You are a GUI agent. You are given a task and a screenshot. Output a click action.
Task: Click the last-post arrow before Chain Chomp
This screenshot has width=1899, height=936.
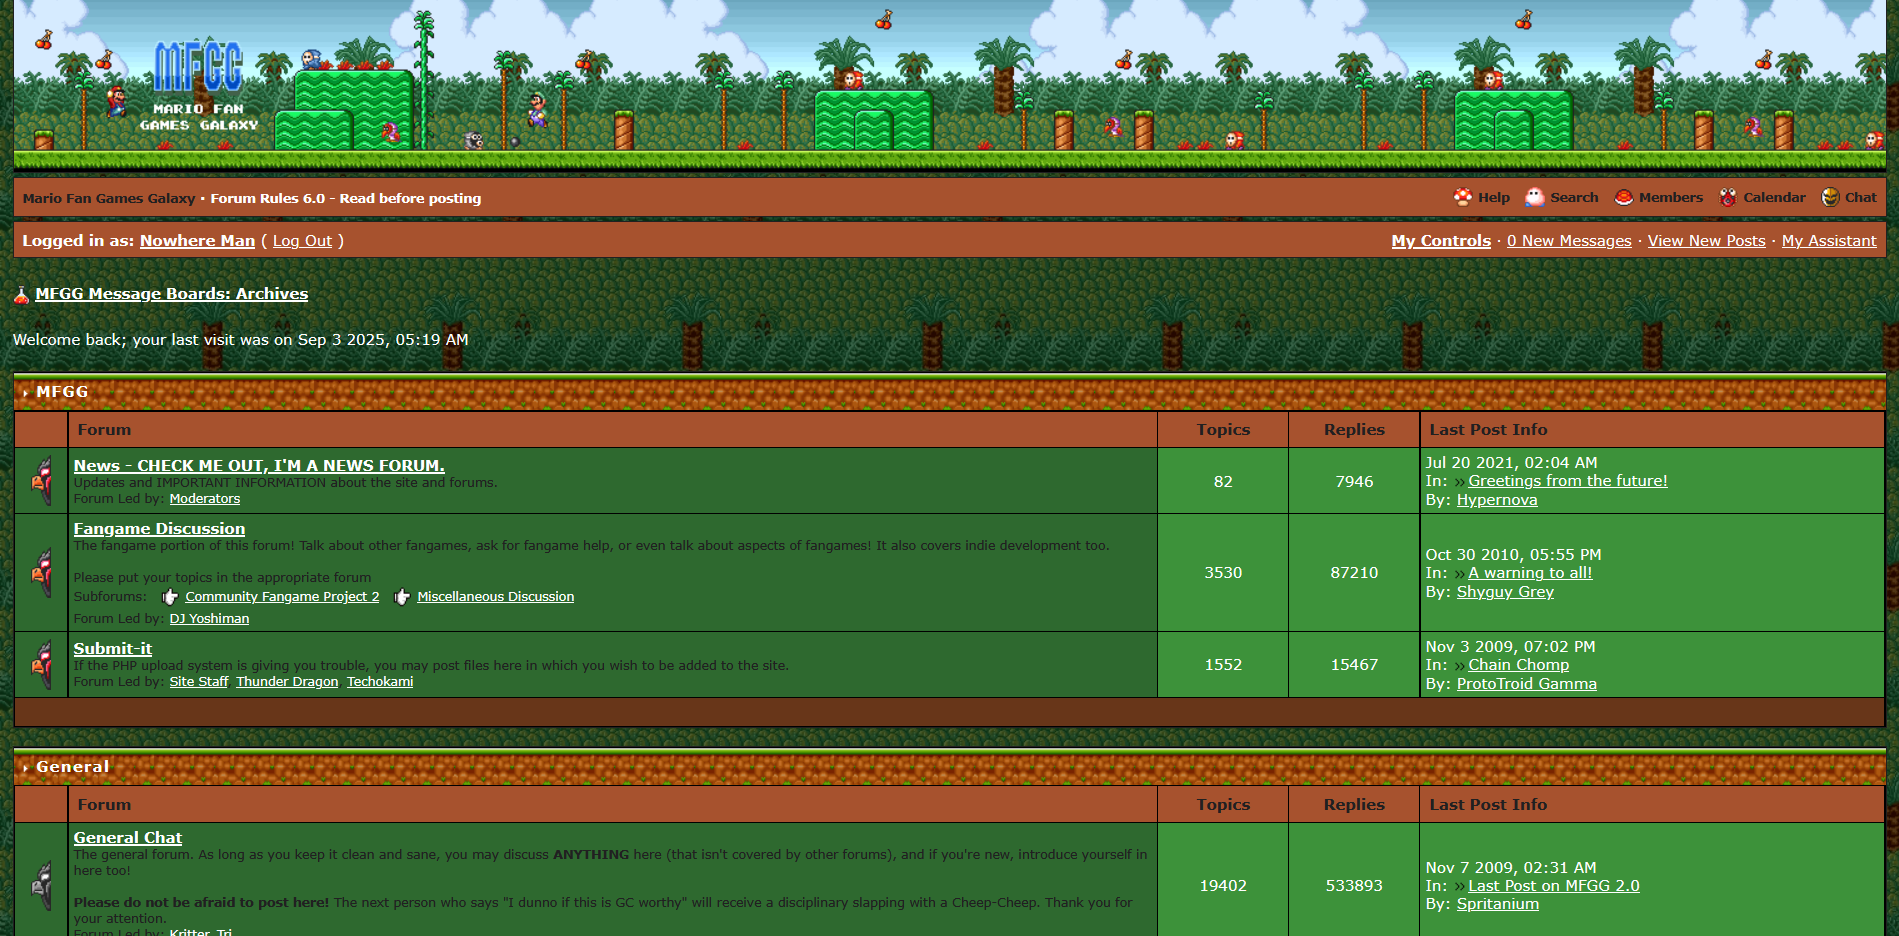(1459, 666)
